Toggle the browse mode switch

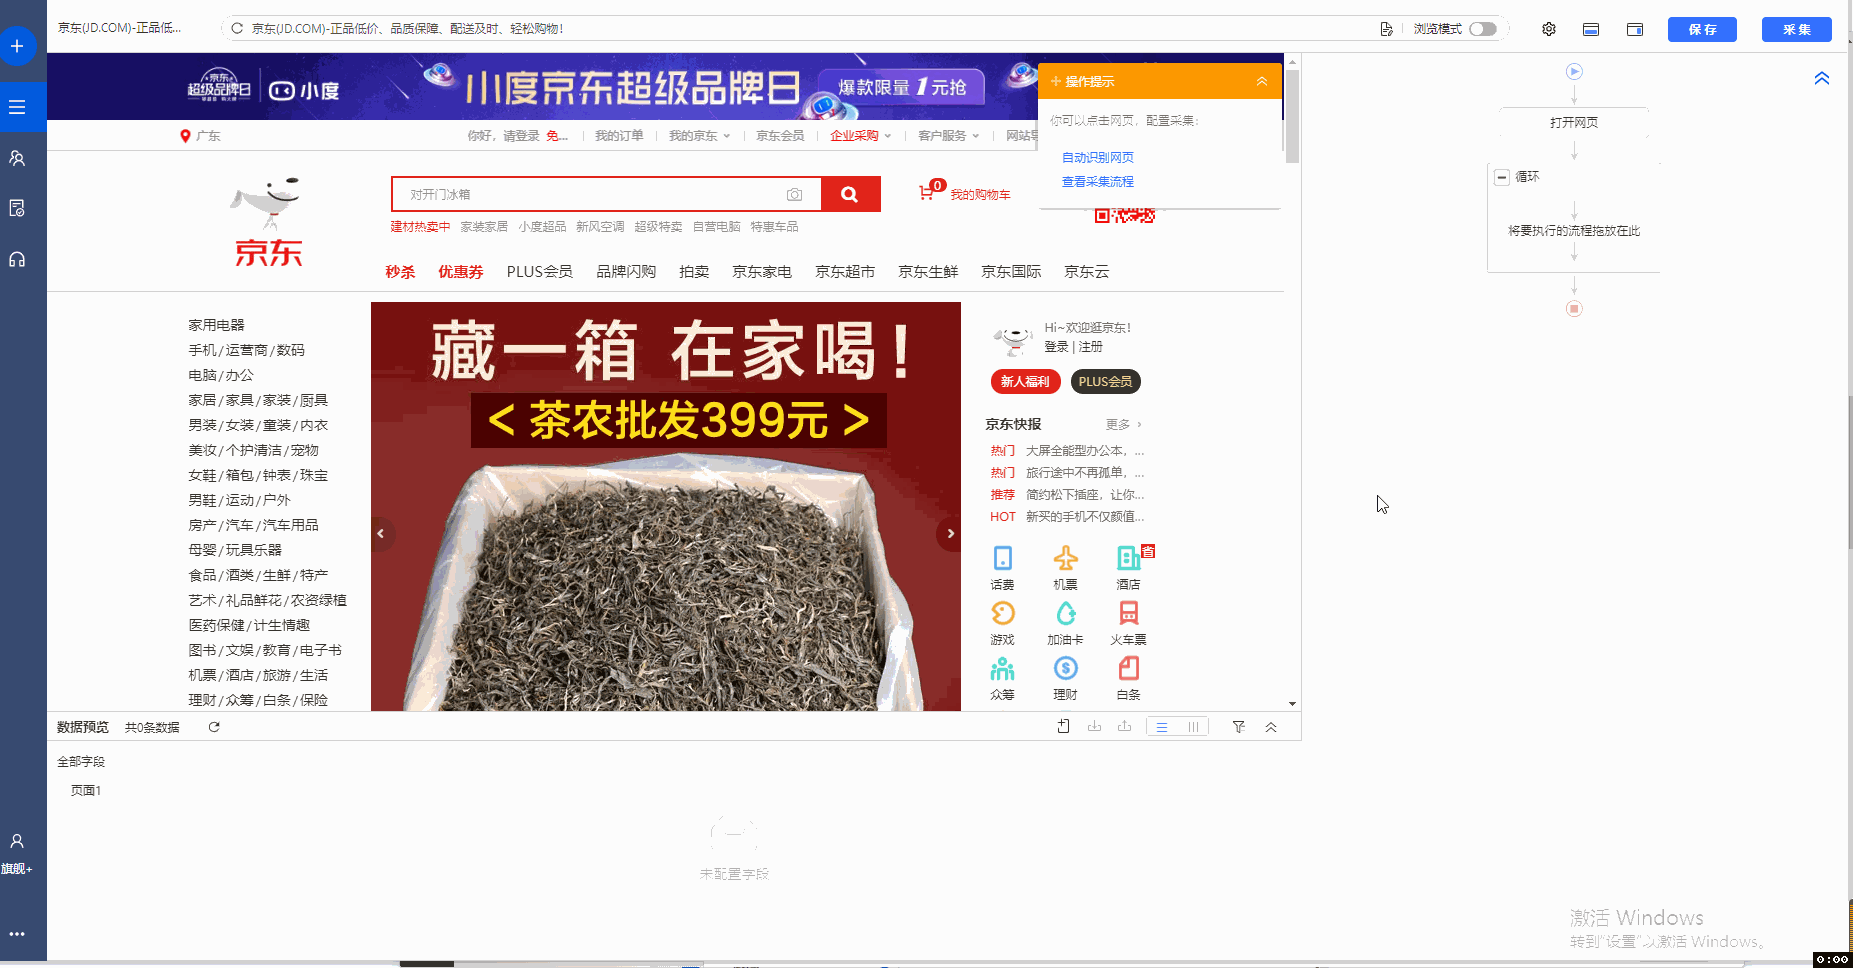pyautogui.click(x=1483, y=29)
